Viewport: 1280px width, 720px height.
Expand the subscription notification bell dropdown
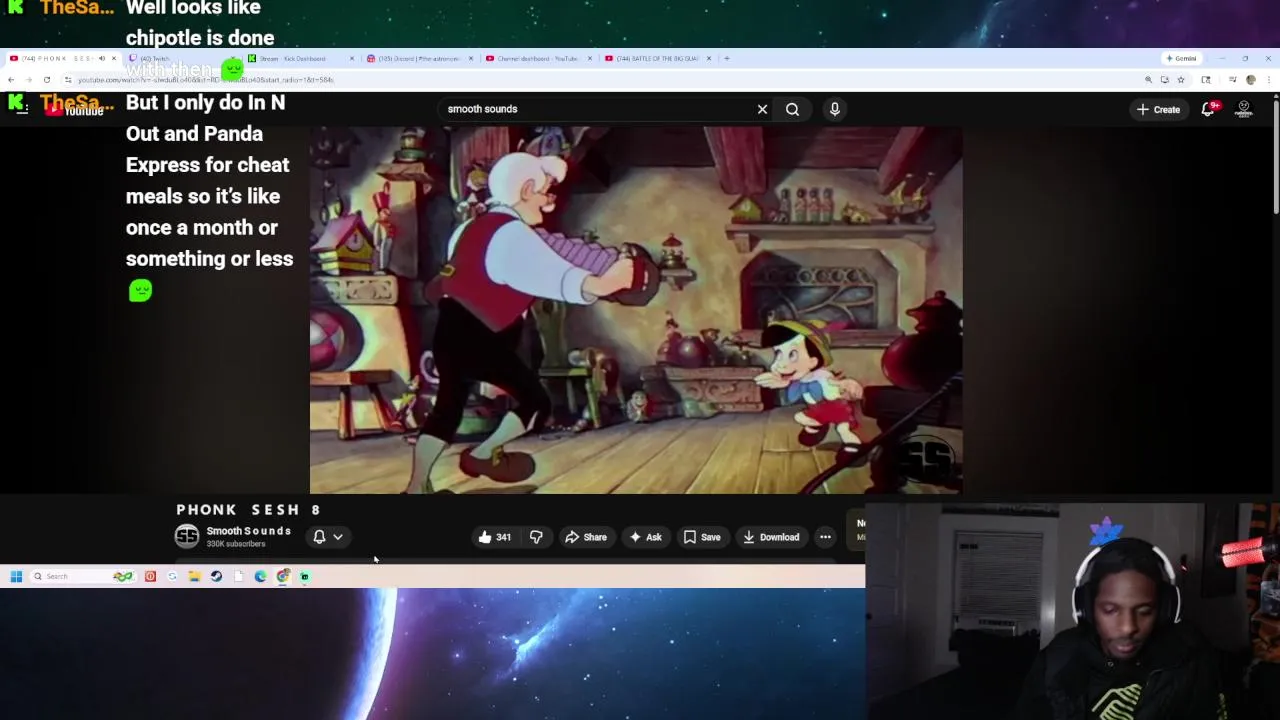pos(328,537)
